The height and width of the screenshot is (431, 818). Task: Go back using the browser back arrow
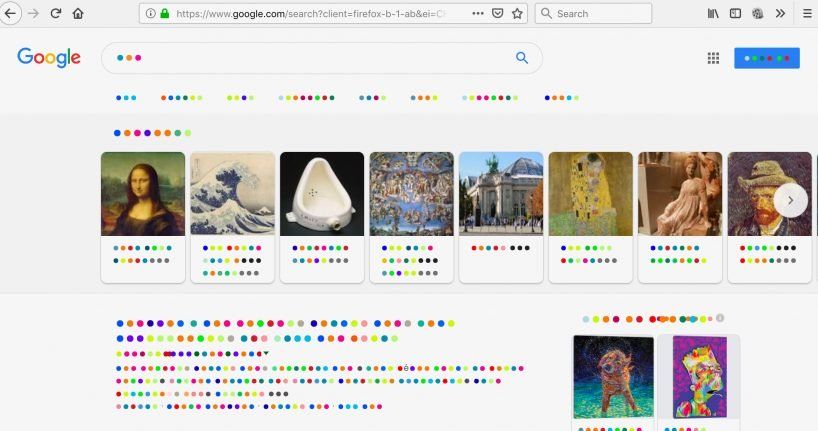10,14
